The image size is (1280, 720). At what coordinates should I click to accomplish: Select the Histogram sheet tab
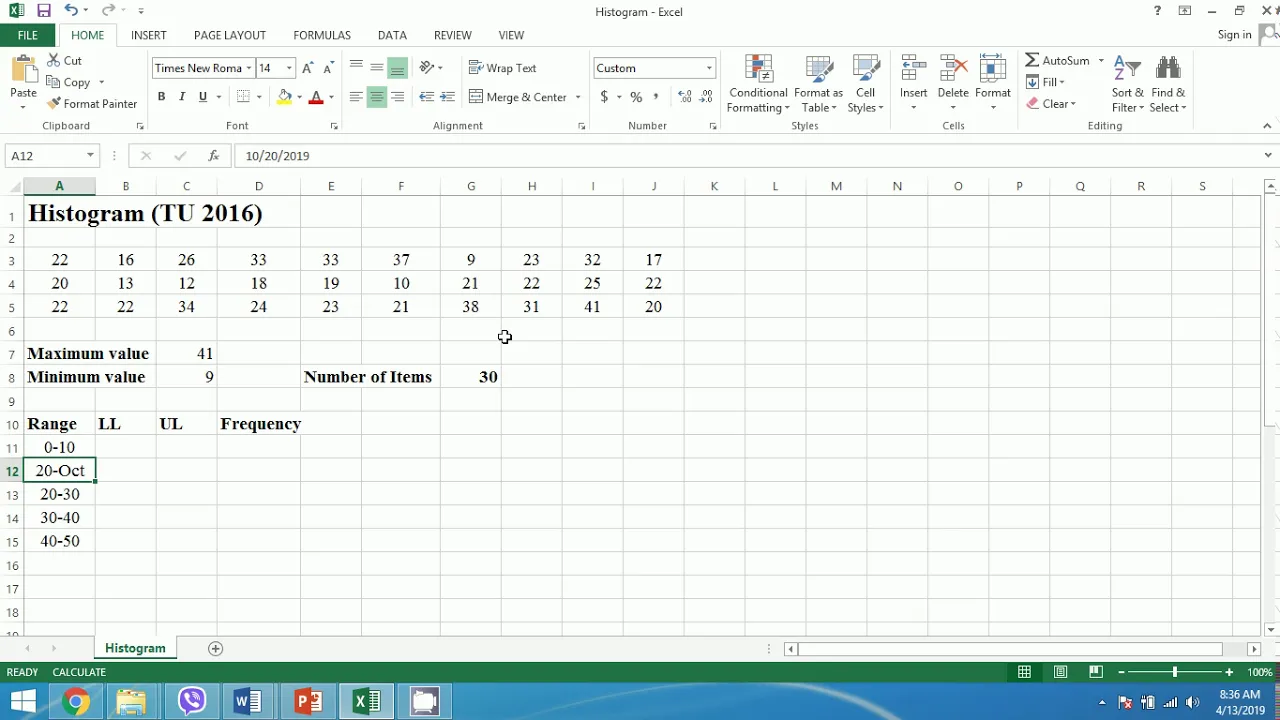point(135,649)
